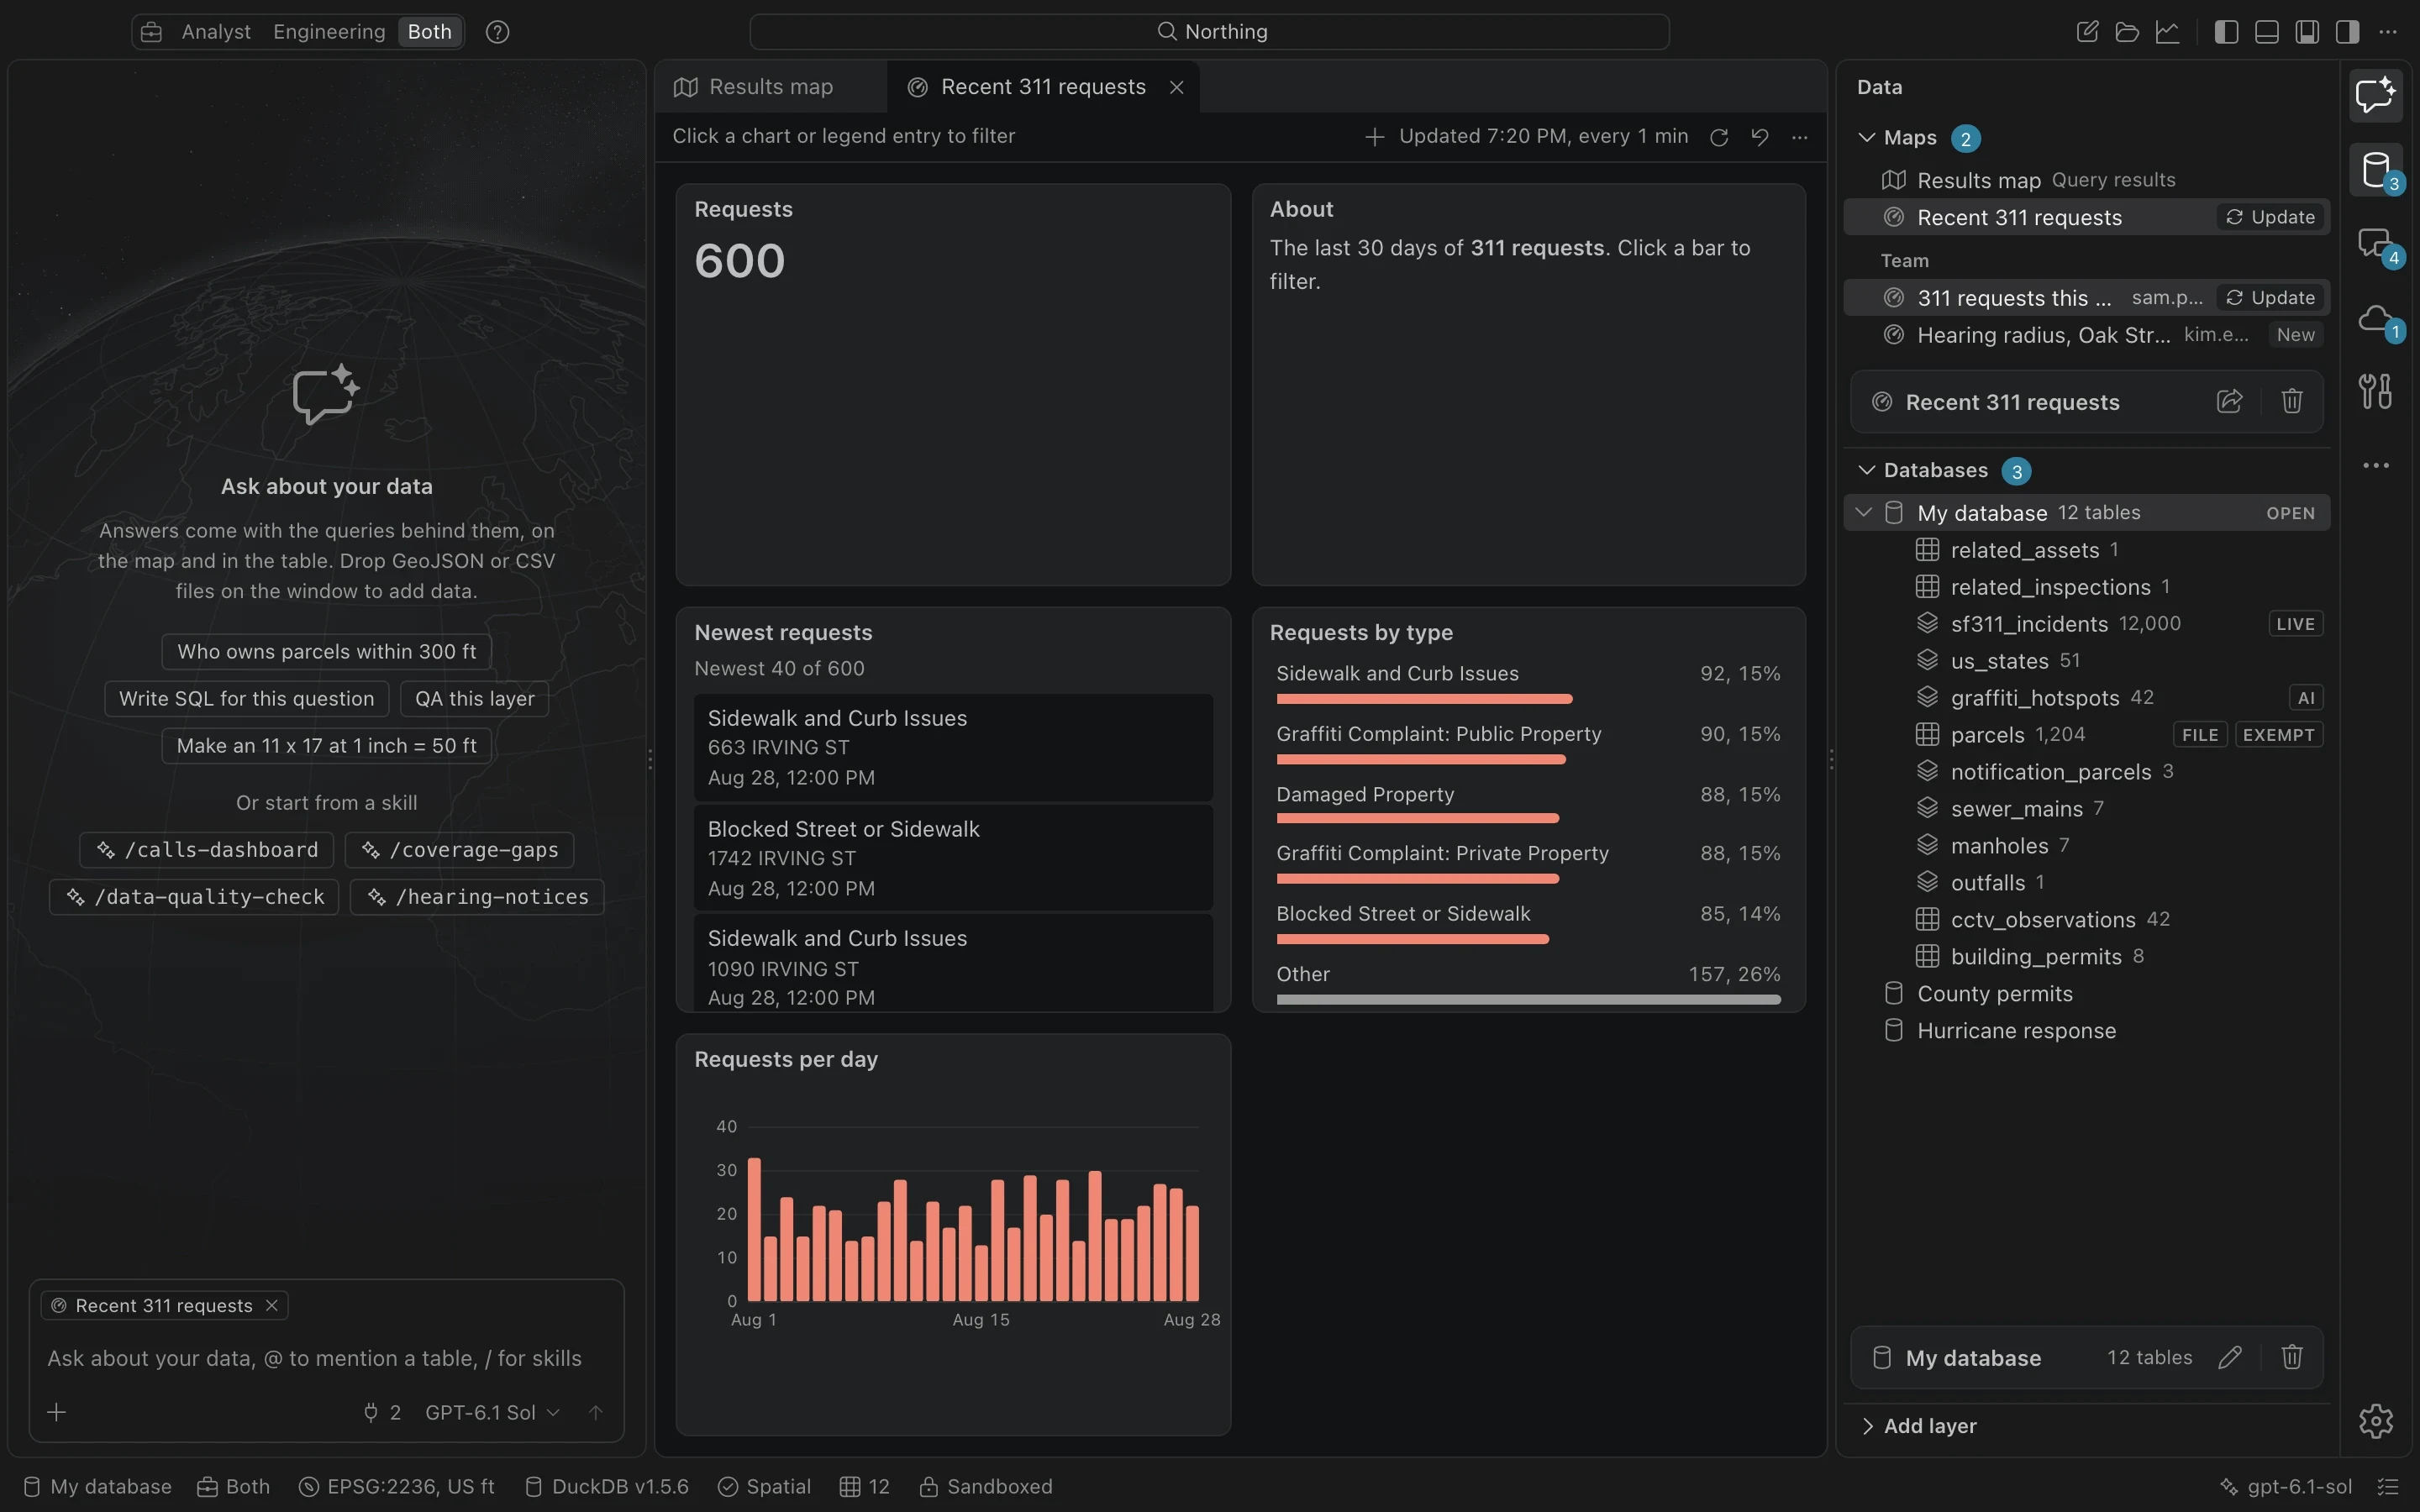Image resolution: width=2420 pixels, height=1512 pixels.
Task: Send the chat message arrow icon
Action: [x=595, y=1412]
